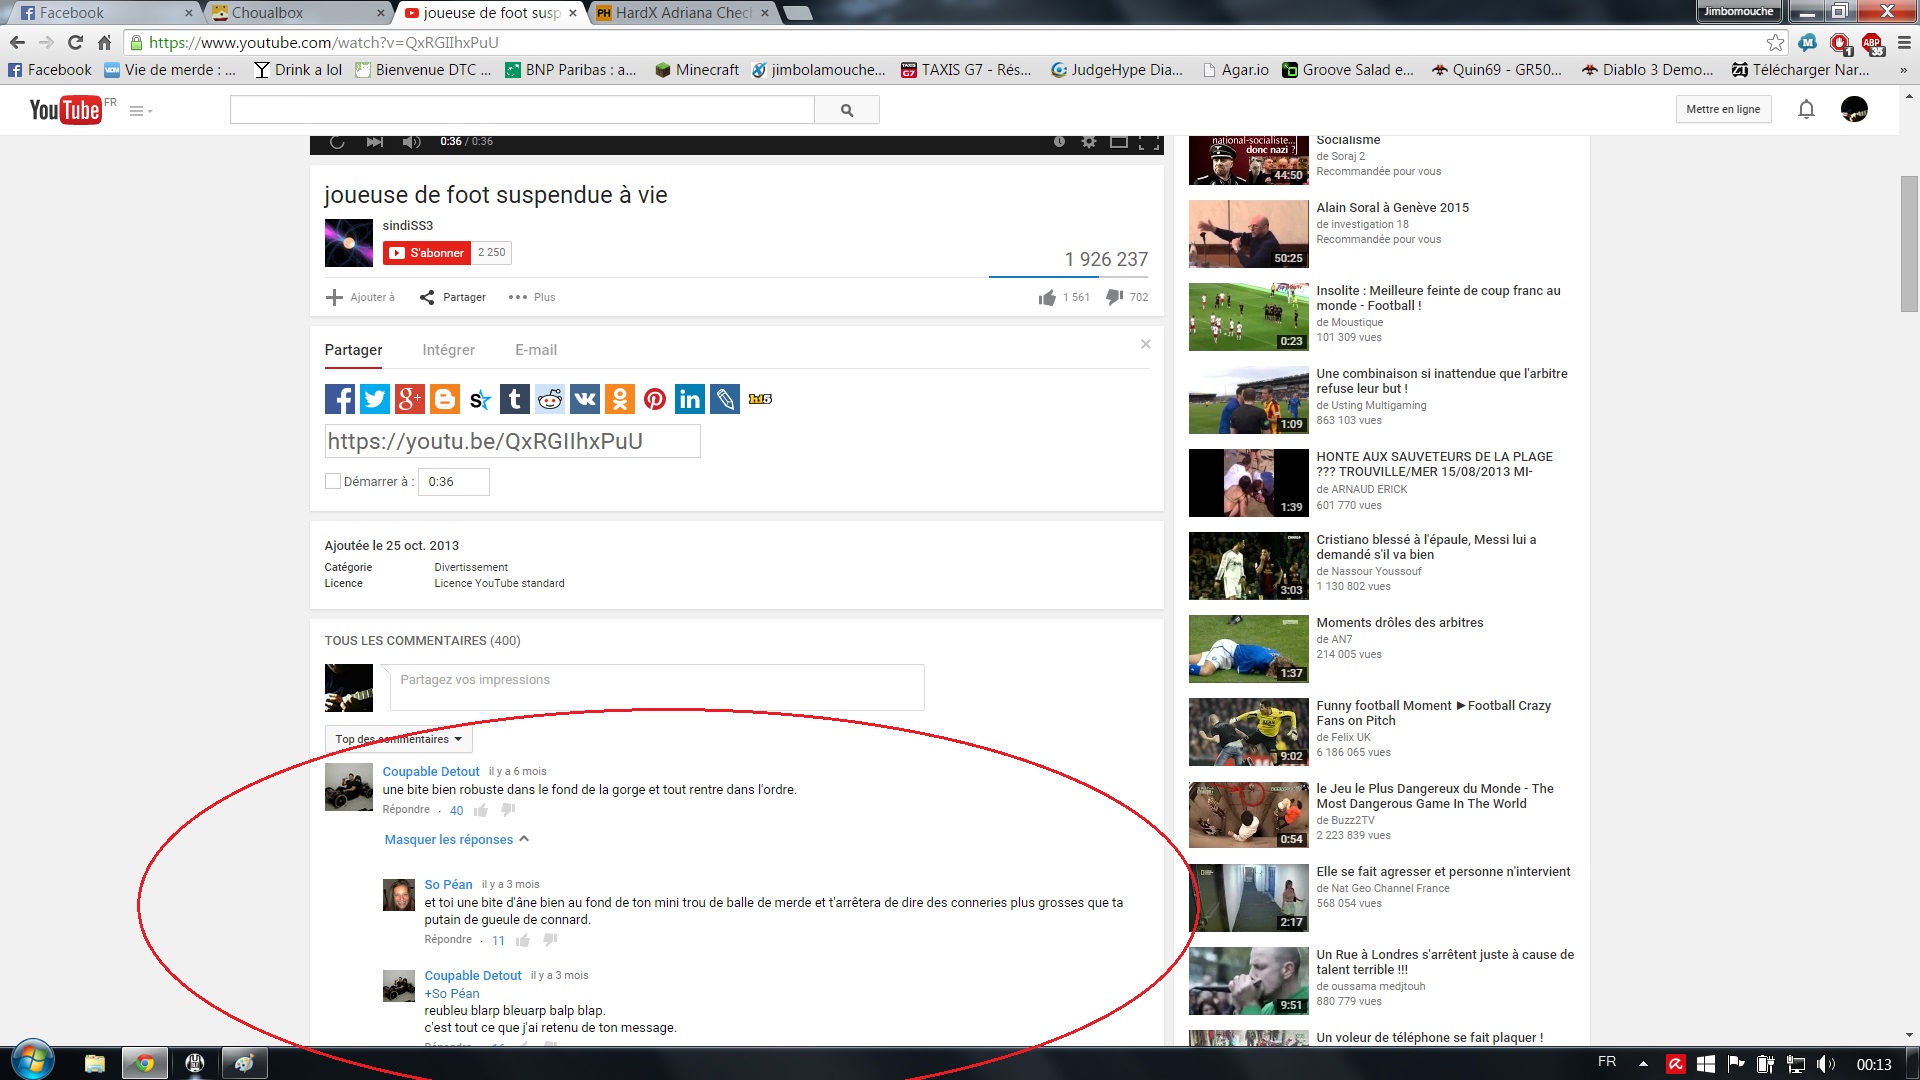Image resolution: width=1920 pixels, height=1080 pixels.
Task: Click the red 'S'abonner' button
Action: pos(427,253)
